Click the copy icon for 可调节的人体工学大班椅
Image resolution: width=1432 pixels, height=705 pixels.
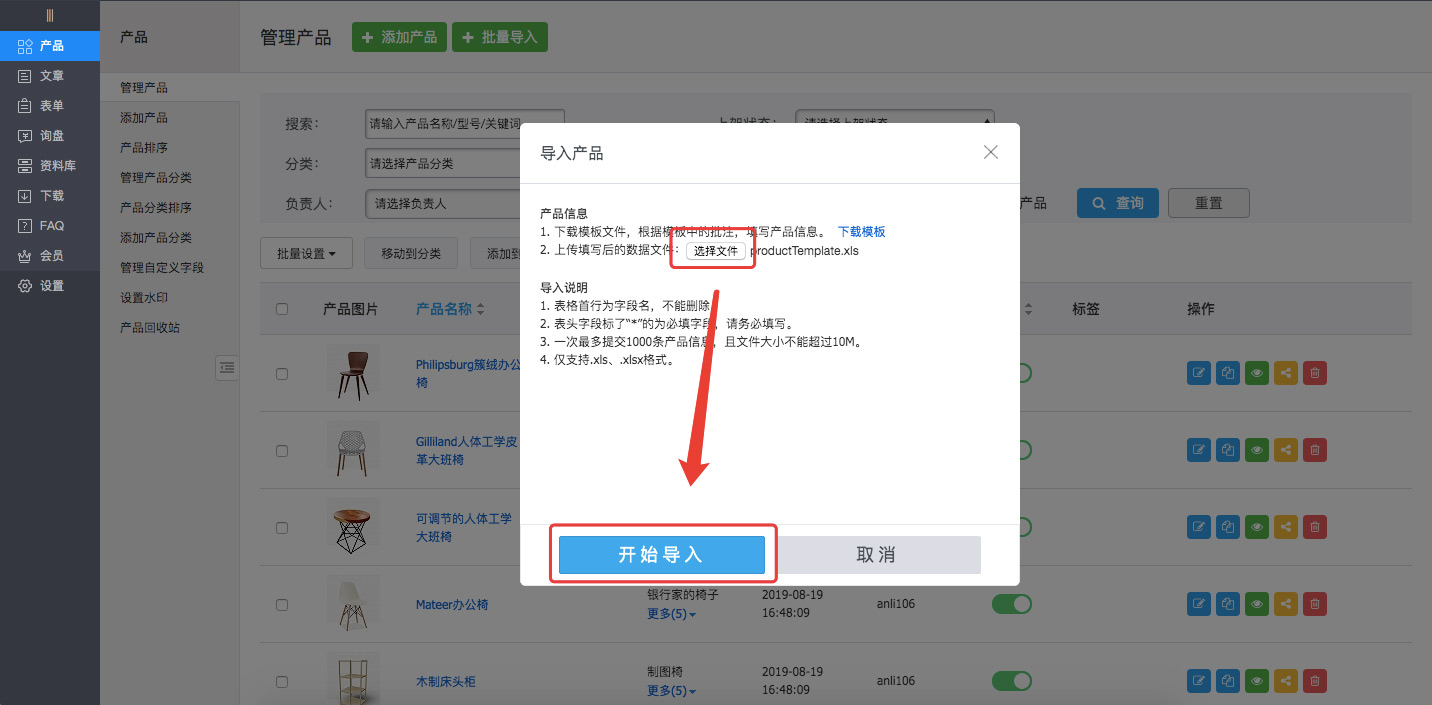point(1227,527)
